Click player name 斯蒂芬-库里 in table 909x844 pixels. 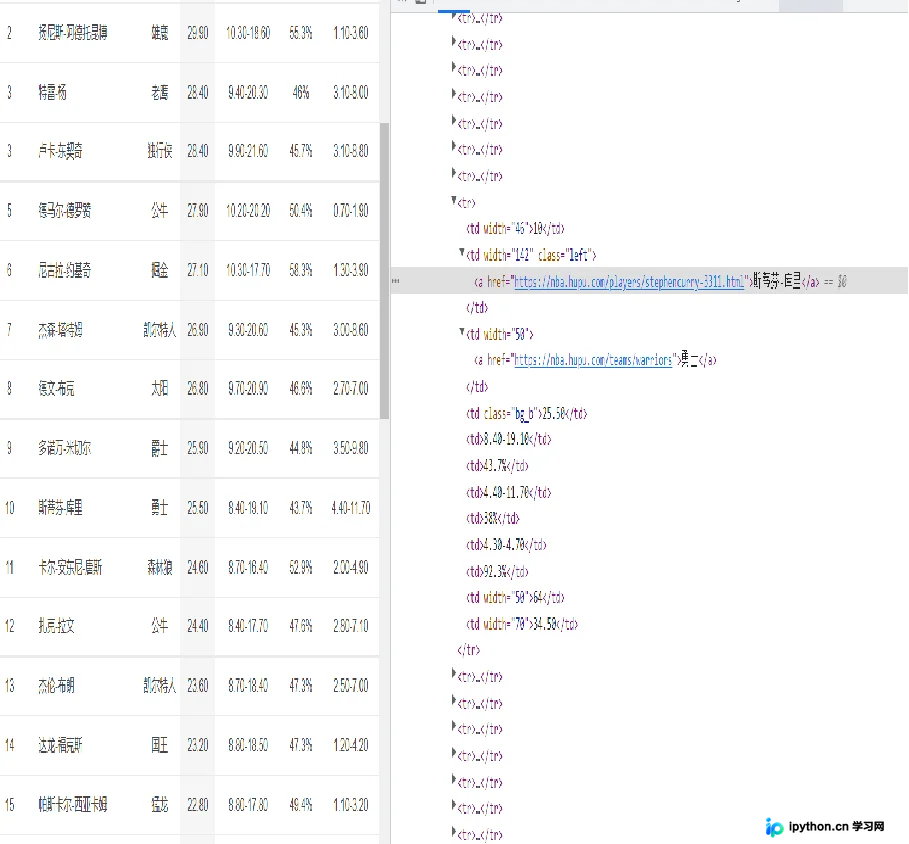point(60,508)
